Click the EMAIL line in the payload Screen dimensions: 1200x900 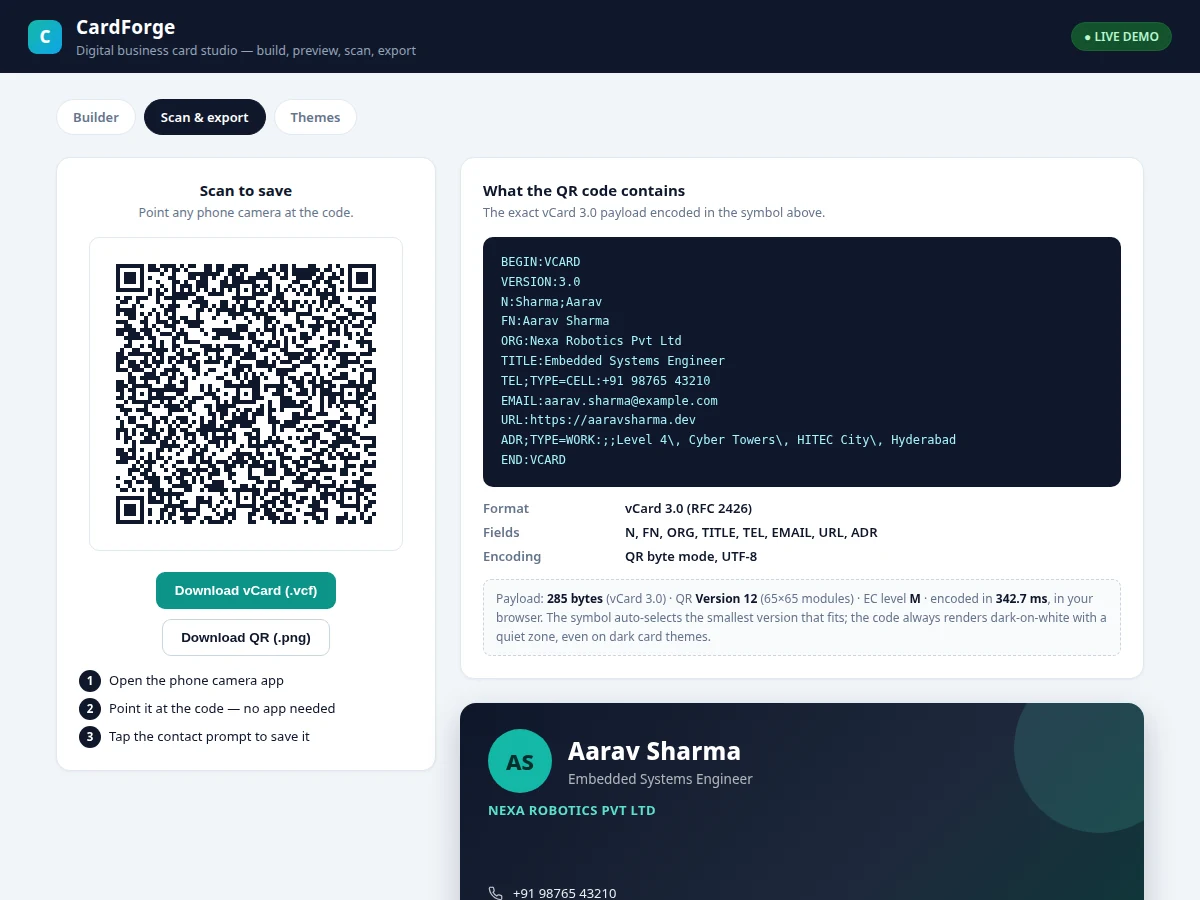point(609,400)
